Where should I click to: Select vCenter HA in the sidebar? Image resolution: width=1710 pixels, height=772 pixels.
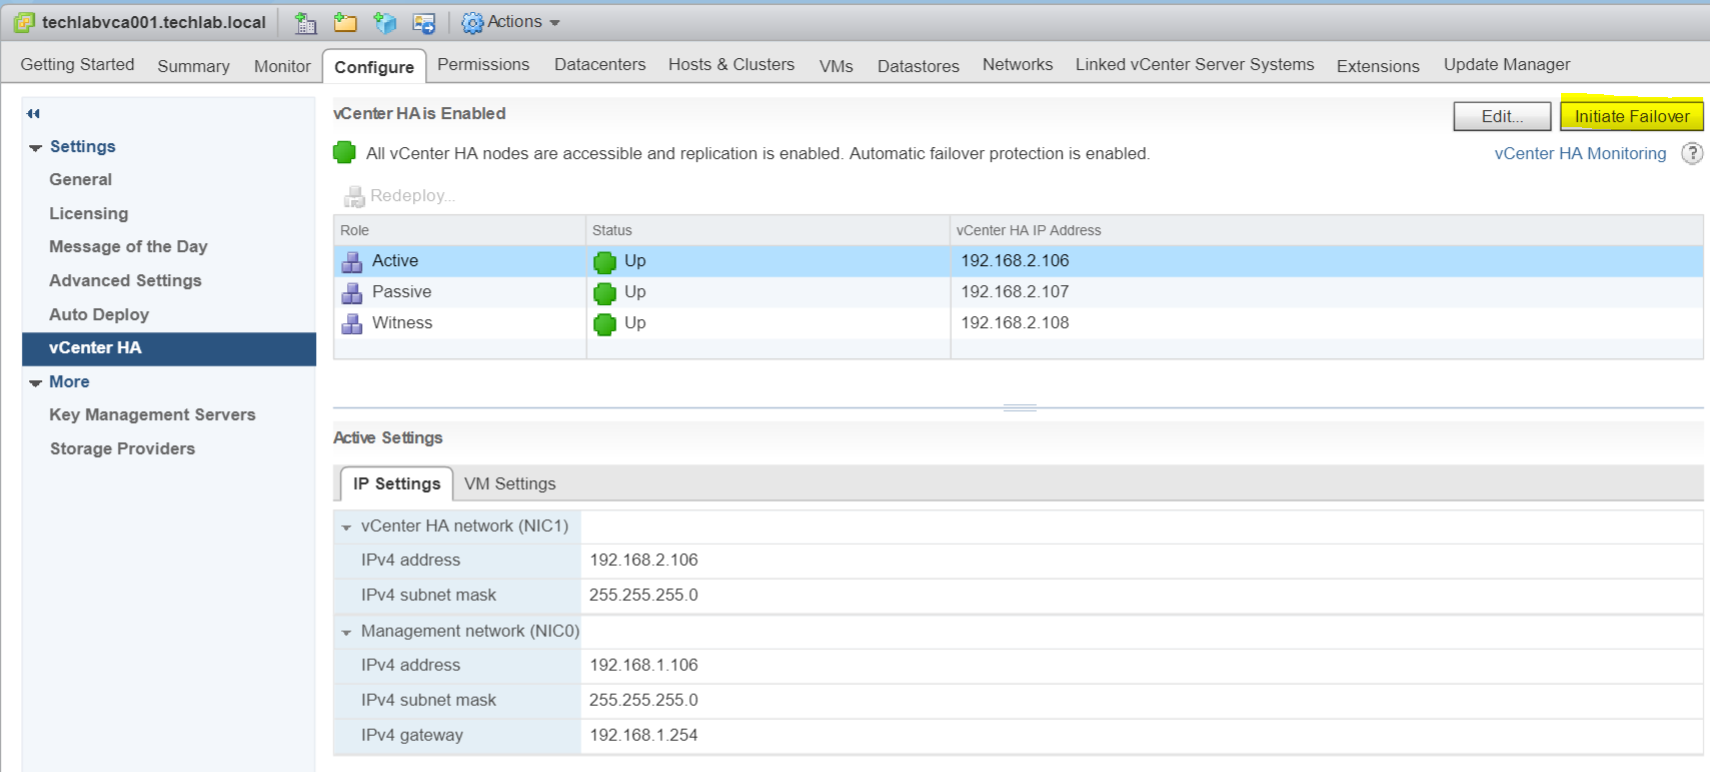169,348
